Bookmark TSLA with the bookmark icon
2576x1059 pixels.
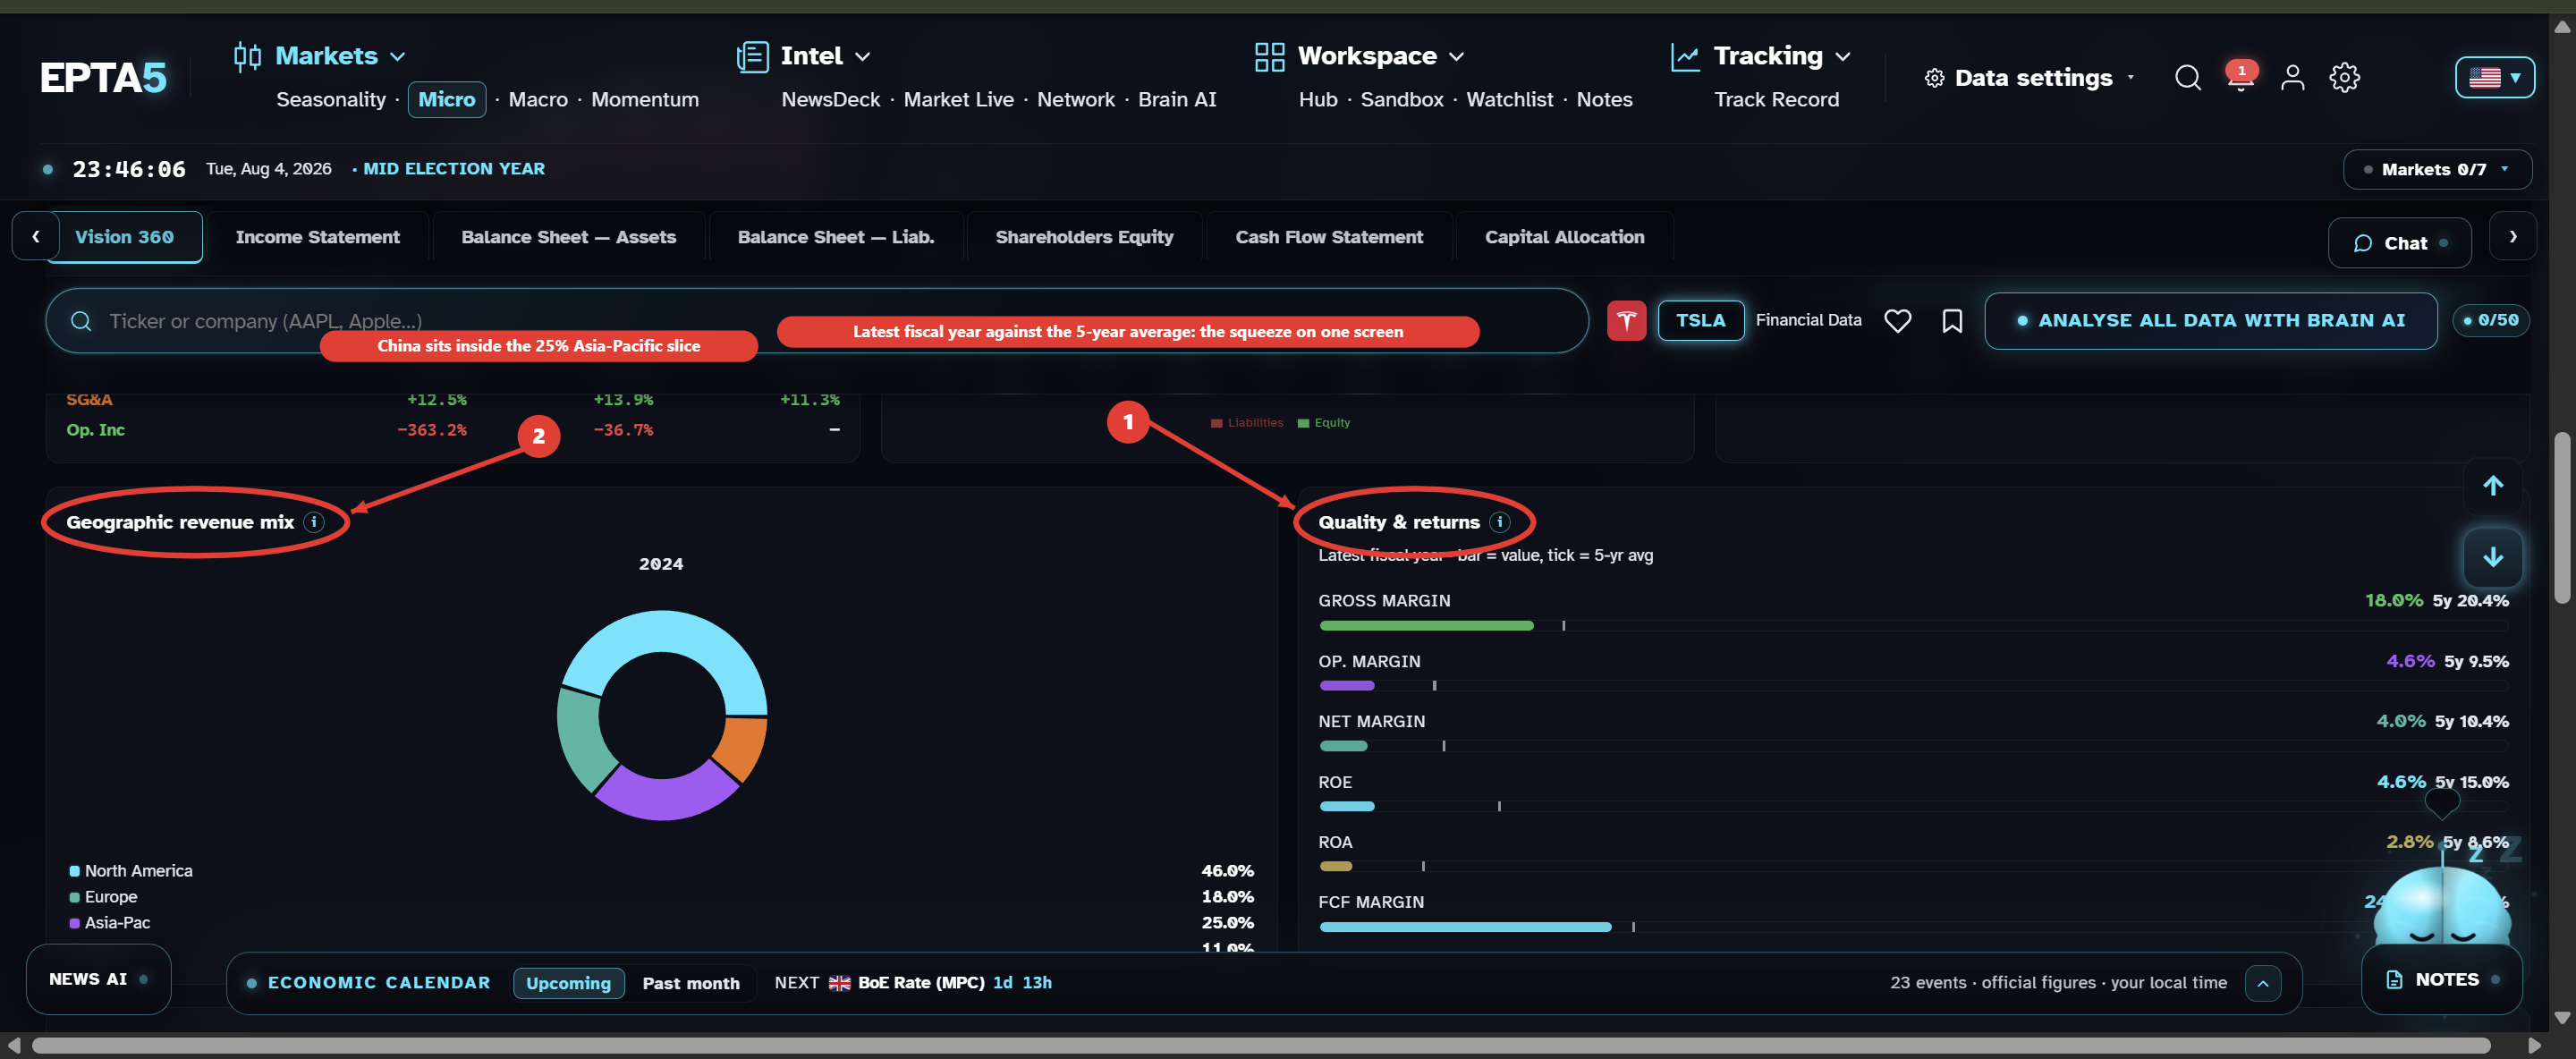[x=1951, y=320]
